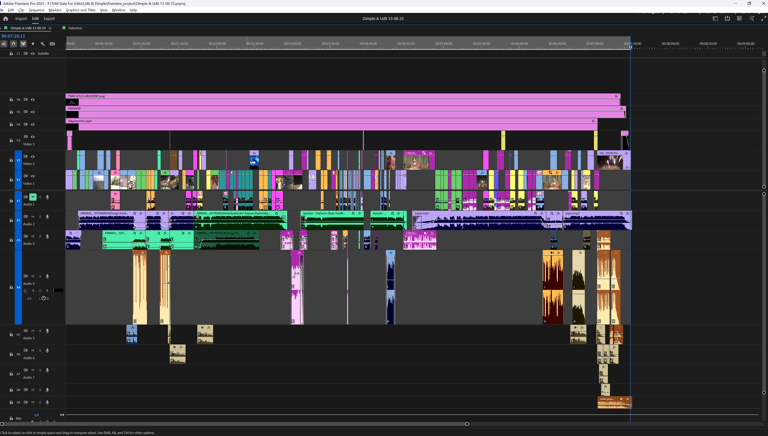
Task: Toggle insert sequences as nests button
Action: tap(4, 44)
